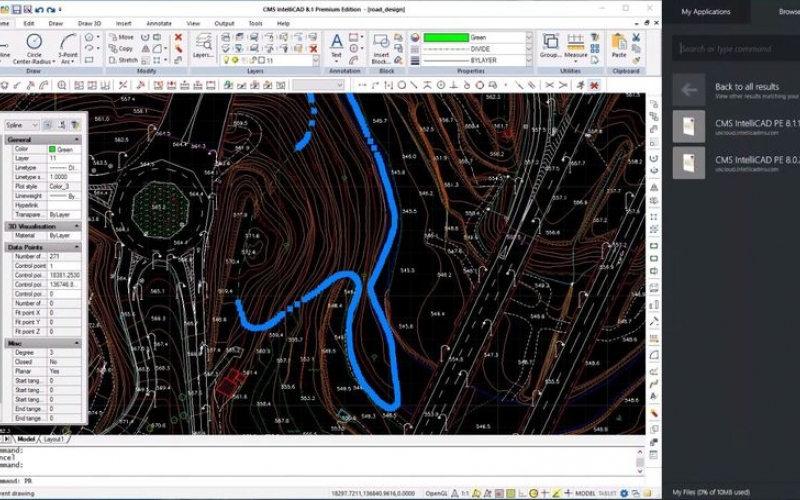The width and height of the screenshot is (800, 500).
Task: Click the 3-Point Arc tool
Action: [67, 44]
